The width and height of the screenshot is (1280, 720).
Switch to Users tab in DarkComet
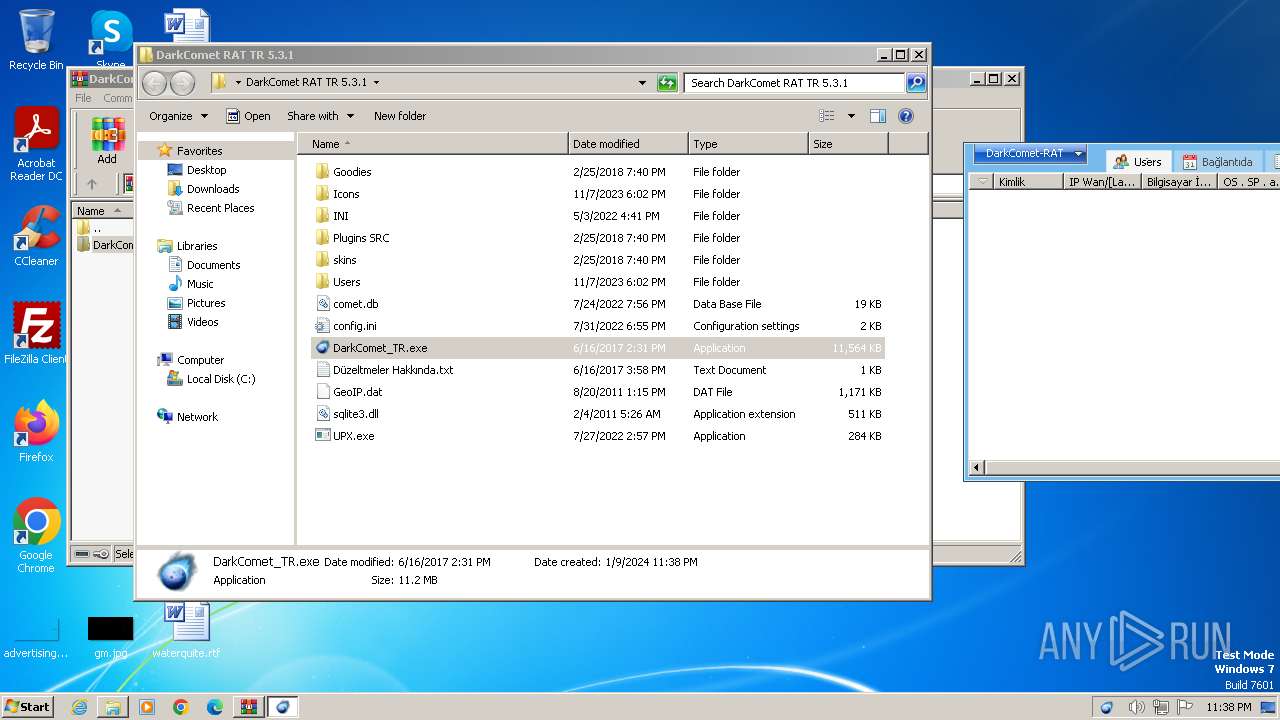(1137, 161)
